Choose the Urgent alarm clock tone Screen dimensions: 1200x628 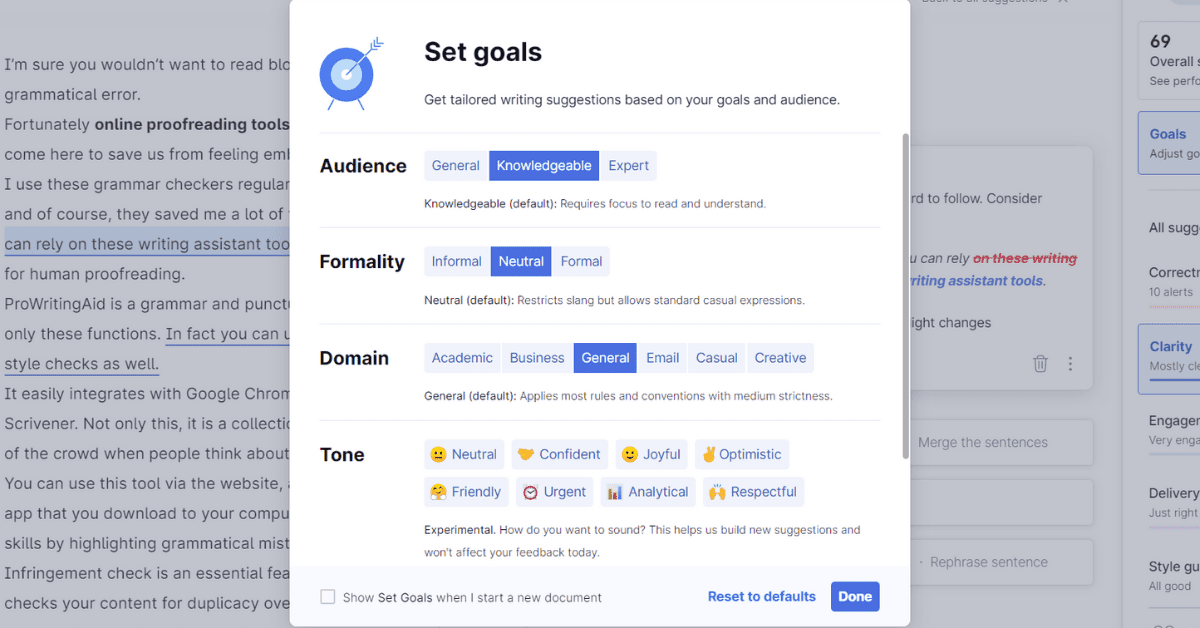point(554,492)
